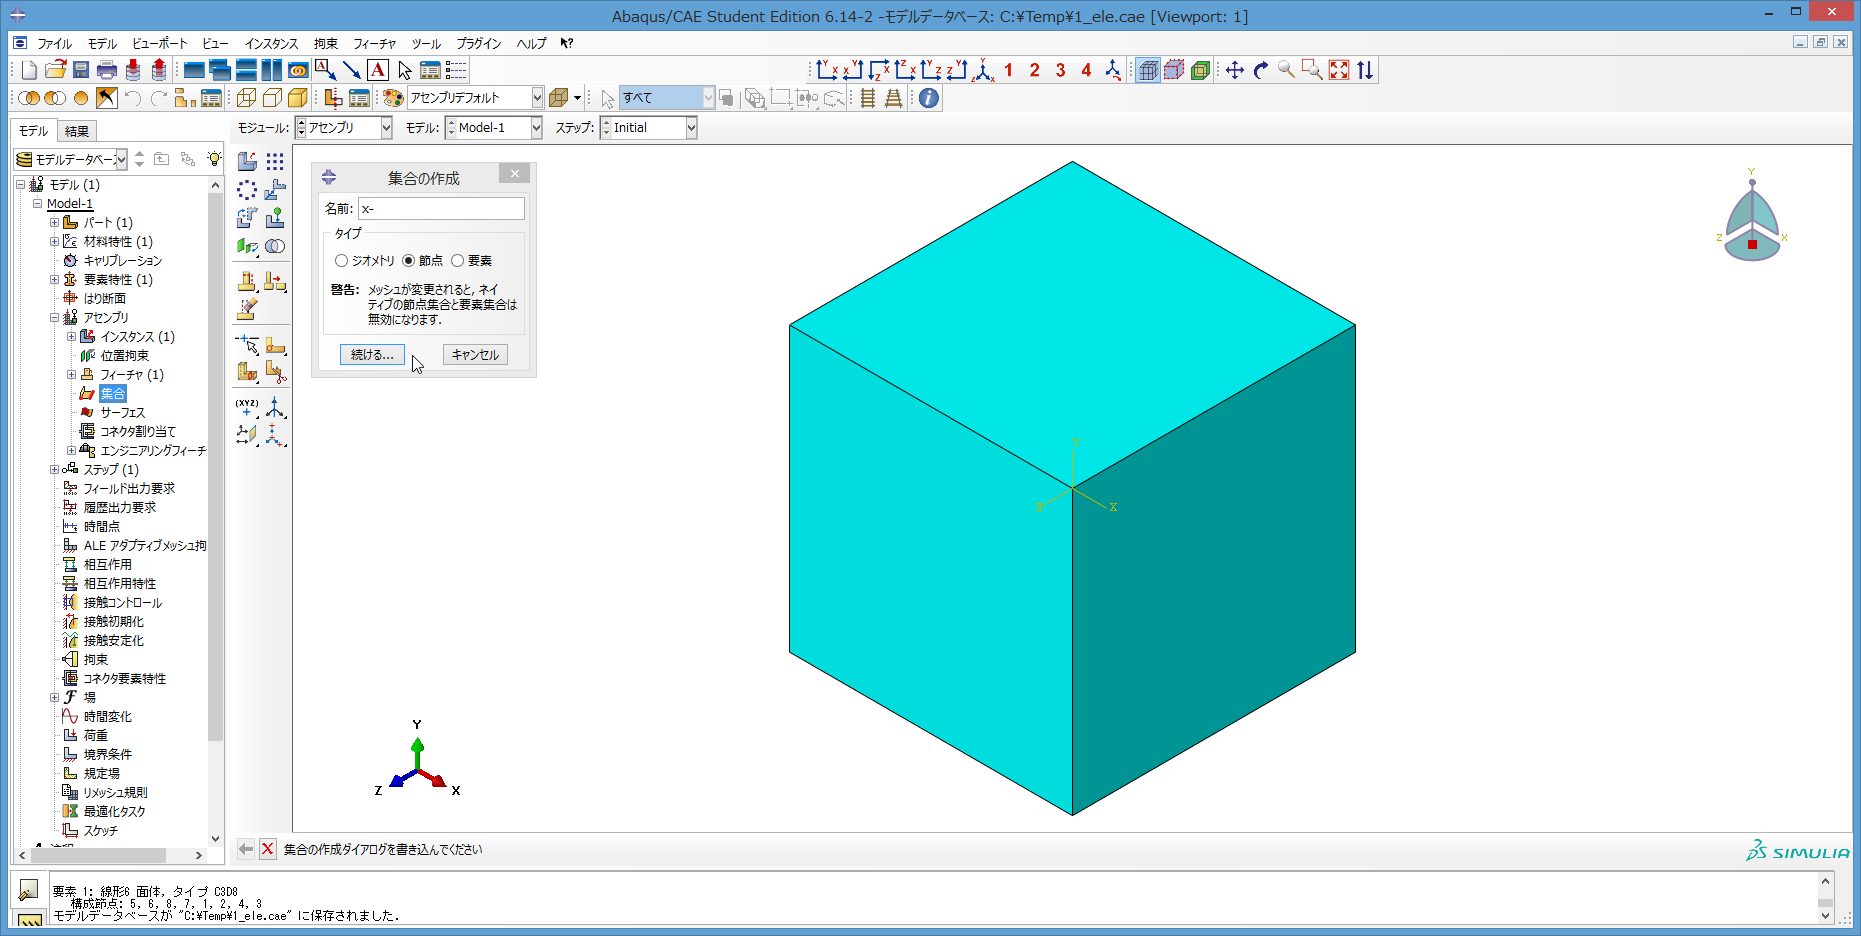This screenshot has width=1861, height=936.
Task: Select the Rotate Instance tool
Action: 247,217
